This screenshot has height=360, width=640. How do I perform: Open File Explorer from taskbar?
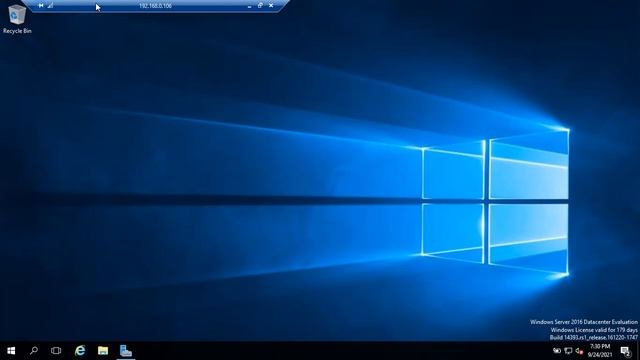point(103,351)
